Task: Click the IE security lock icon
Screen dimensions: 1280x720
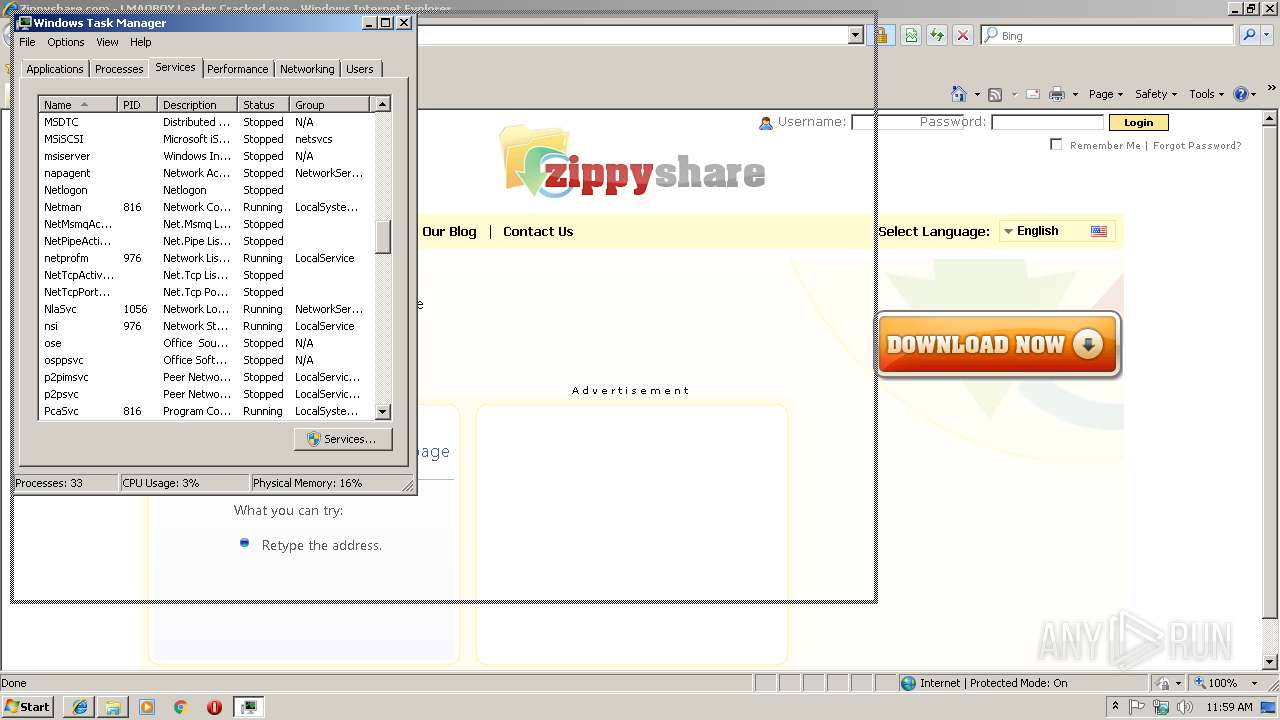Action: (x=882, y=35)
